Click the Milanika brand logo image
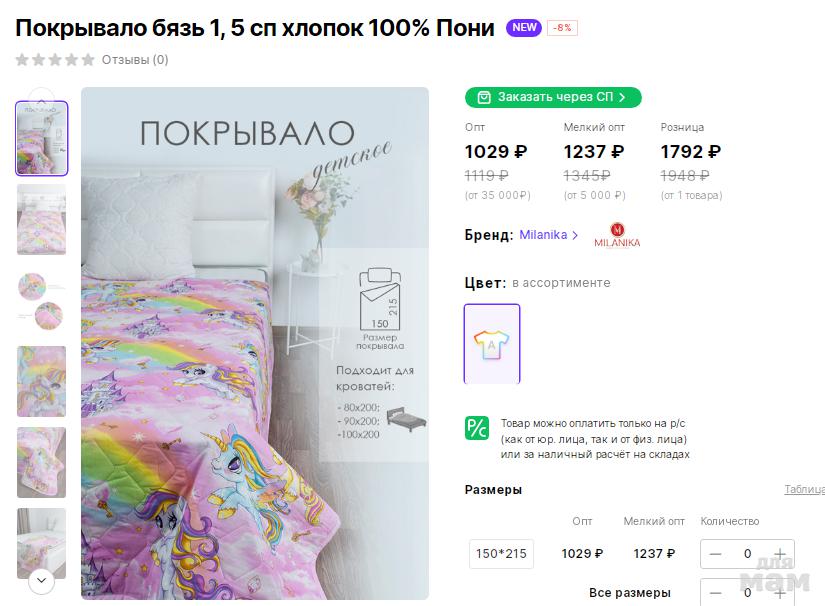Viewport: 825px width, 606px height. tap(617, 236)
